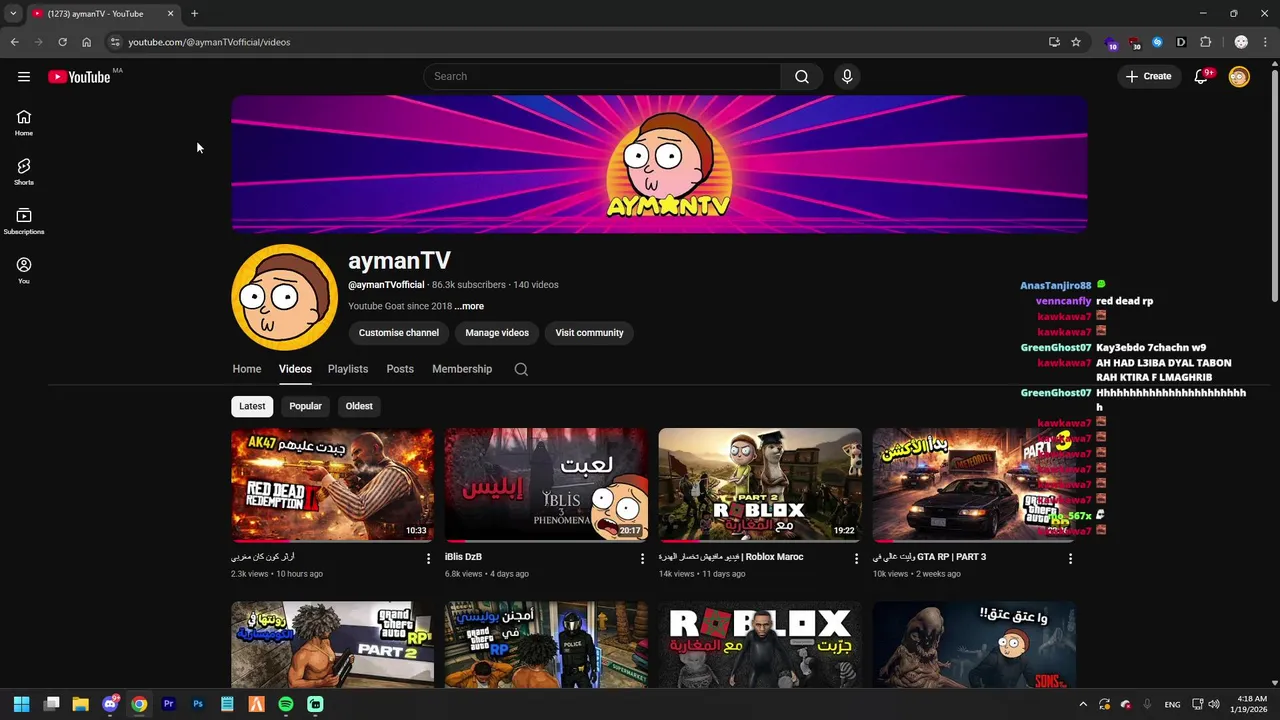This screenshot has height=720, width=1280.
Task: Open the browser home page button
Action: (x=86, y=42)
